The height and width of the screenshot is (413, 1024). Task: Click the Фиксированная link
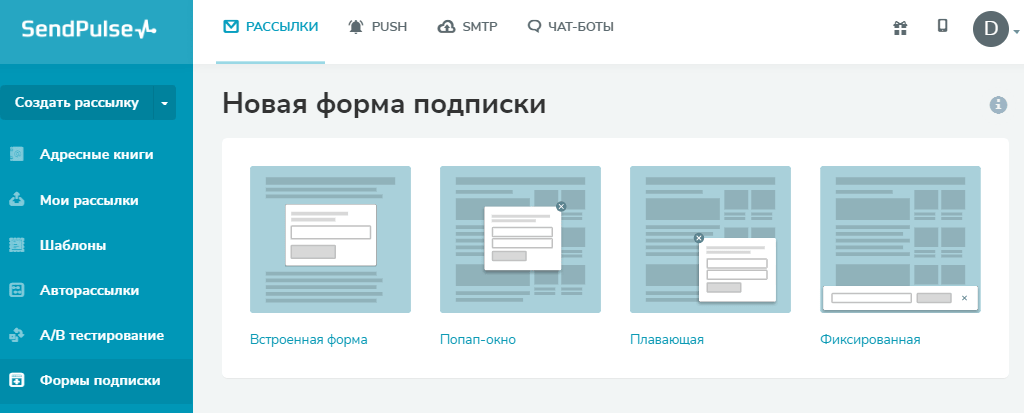(x=871, y=340)
